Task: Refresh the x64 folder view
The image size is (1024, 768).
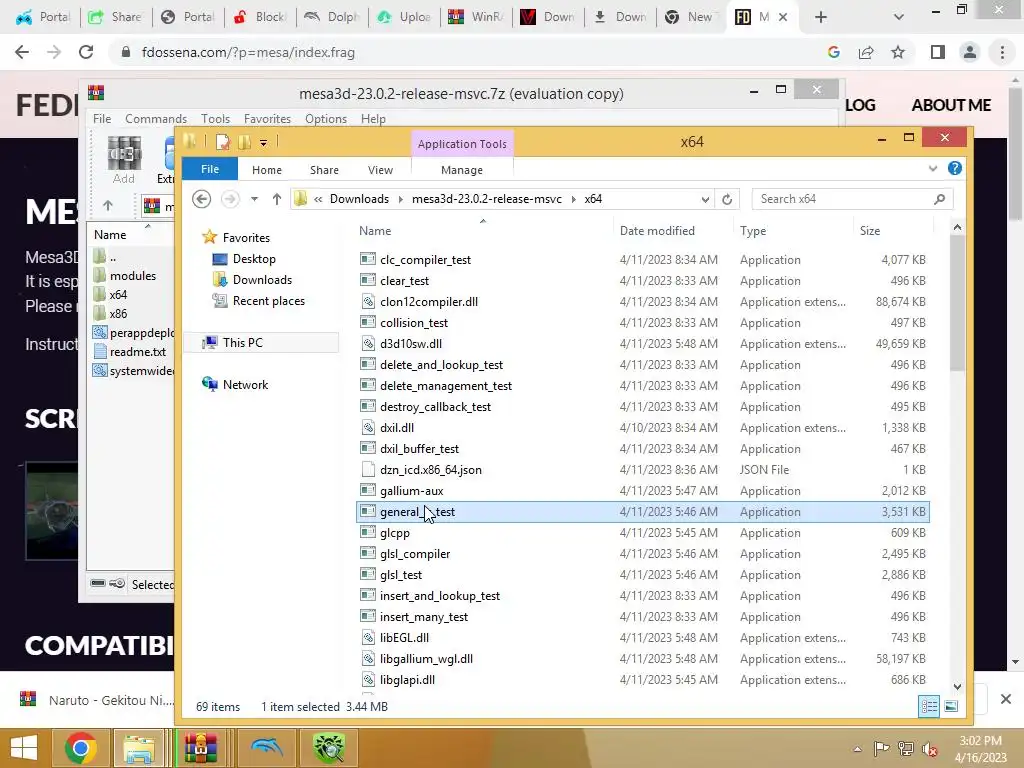Action: pyautogui.click(x=727, y=199)
